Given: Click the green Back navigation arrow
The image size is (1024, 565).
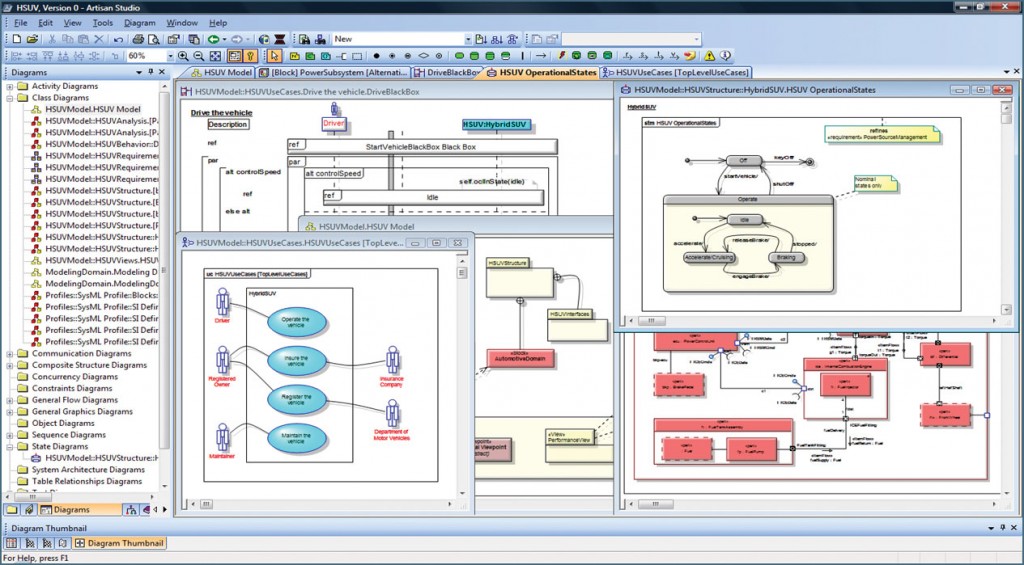Looking at the screenshot, I should tap(213, 39).
